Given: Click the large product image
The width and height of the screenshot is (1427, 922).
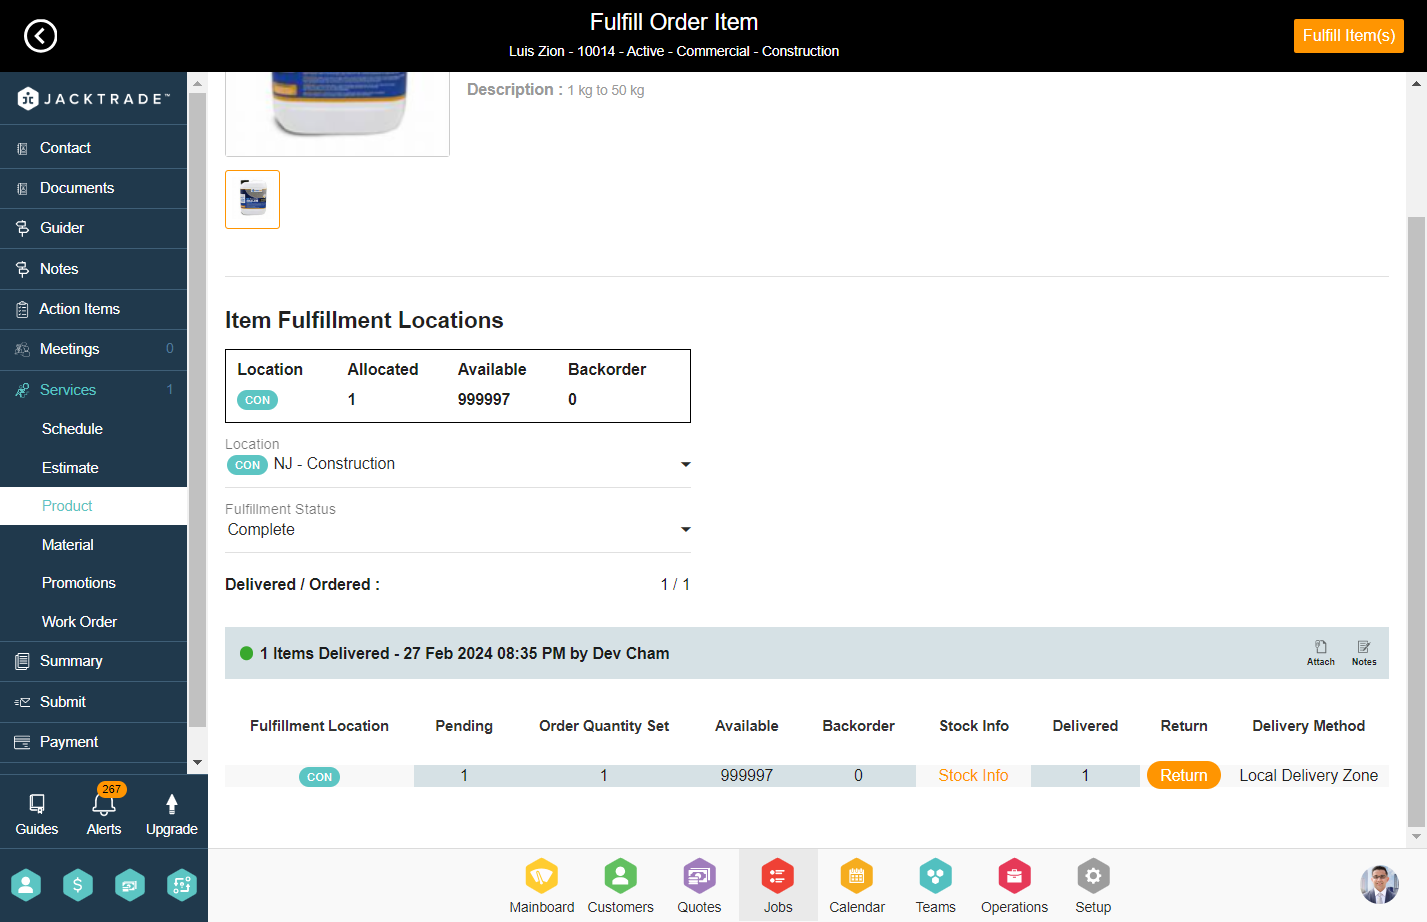Looking at the screenshot, I should [337, 113].
